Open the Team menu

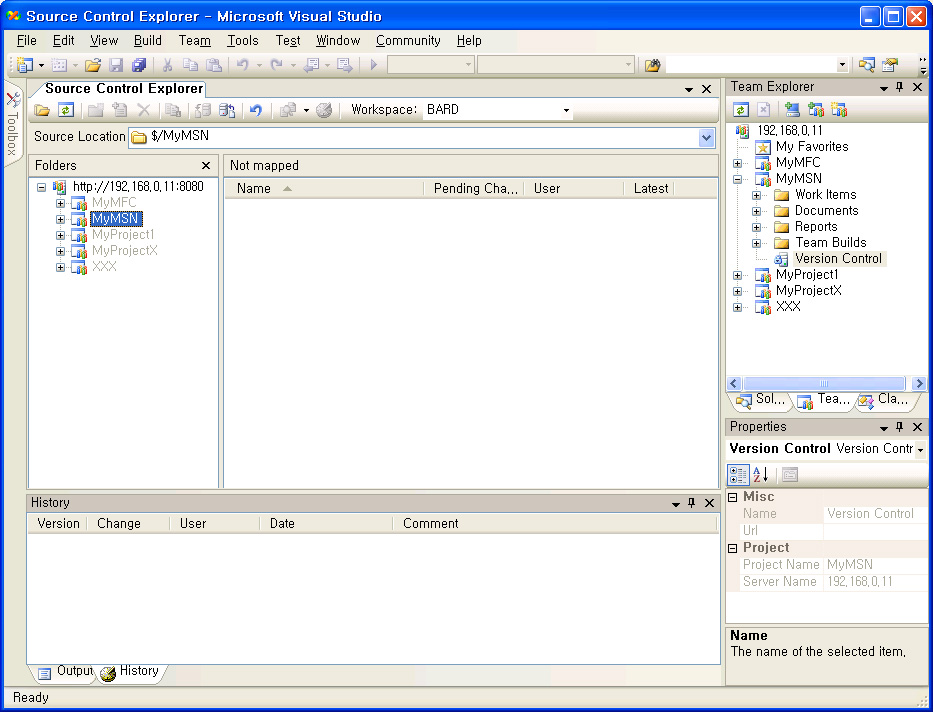click(x=195, y=40)
